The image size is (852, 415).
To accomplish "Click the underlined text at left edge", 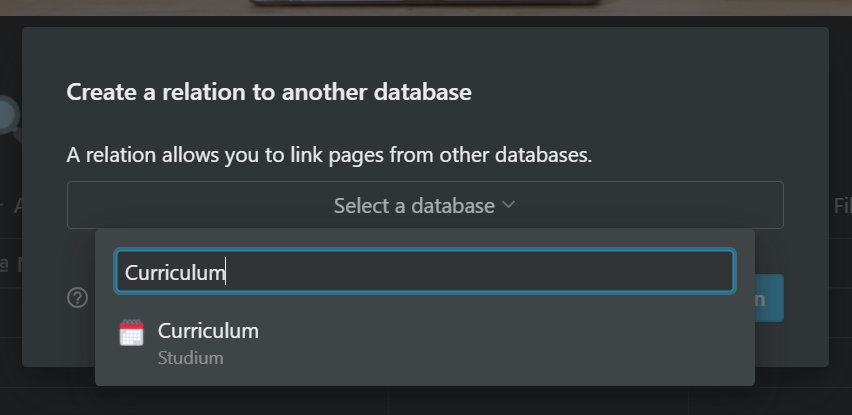I will [x=4, y=264].
